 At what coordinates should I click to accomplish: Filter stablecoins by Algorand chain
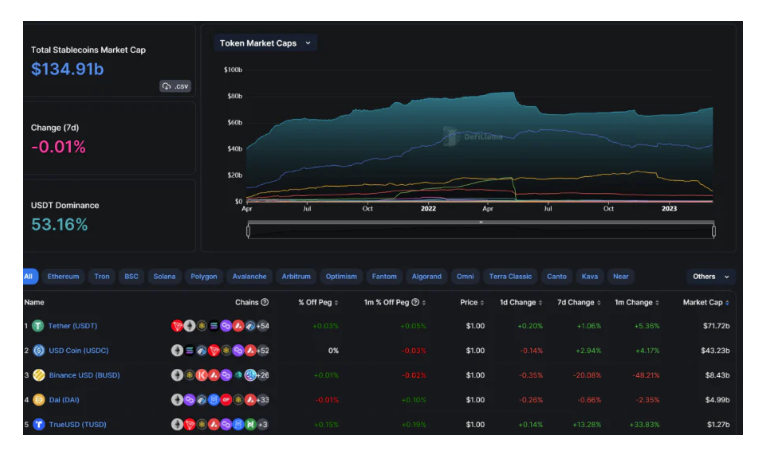click(426, 276)
